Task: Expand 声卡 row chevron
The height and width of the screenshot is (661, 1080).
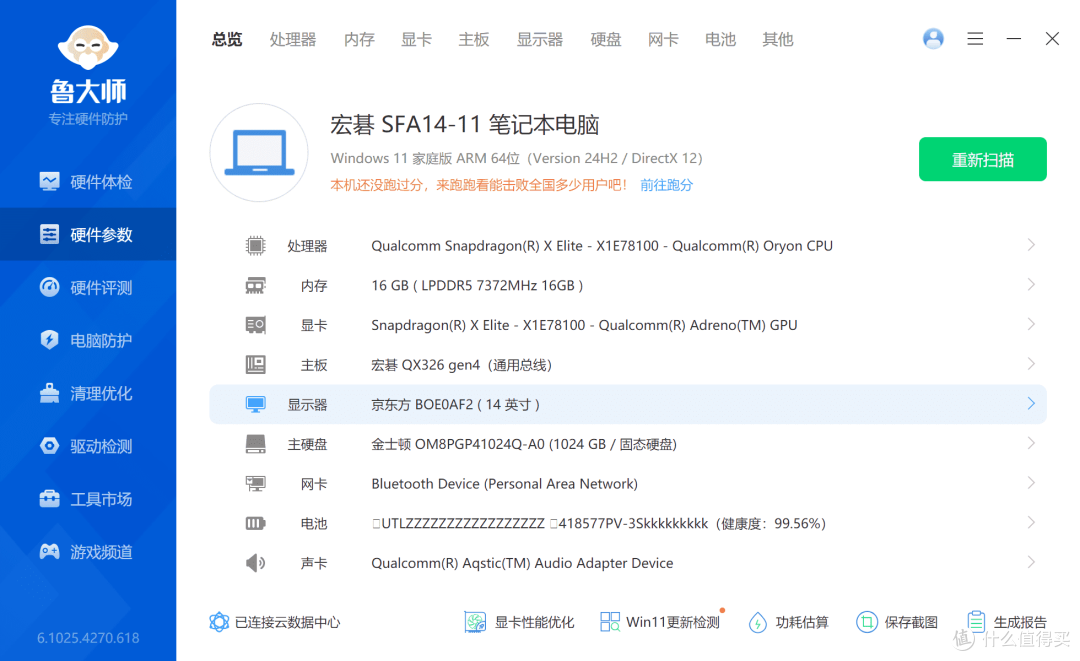Action: point(1031,563)
